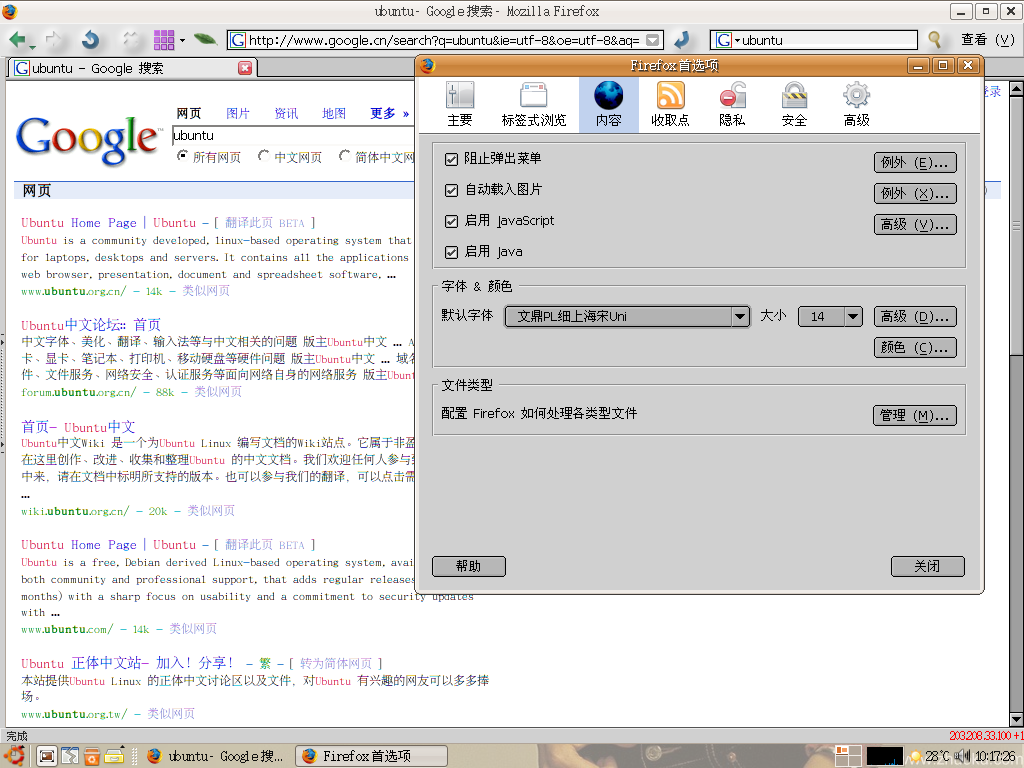
Task: Click the 颜色 (C)... colors button
Action: point(915,347)
